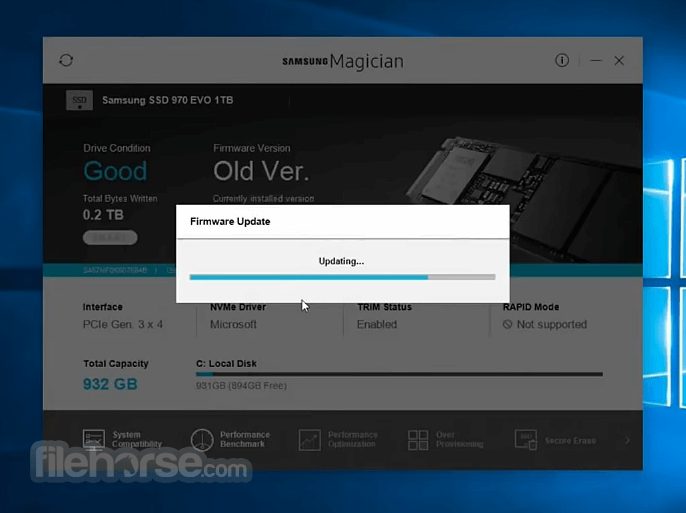Open Over Provisioning grid icon

click(418, 440)
